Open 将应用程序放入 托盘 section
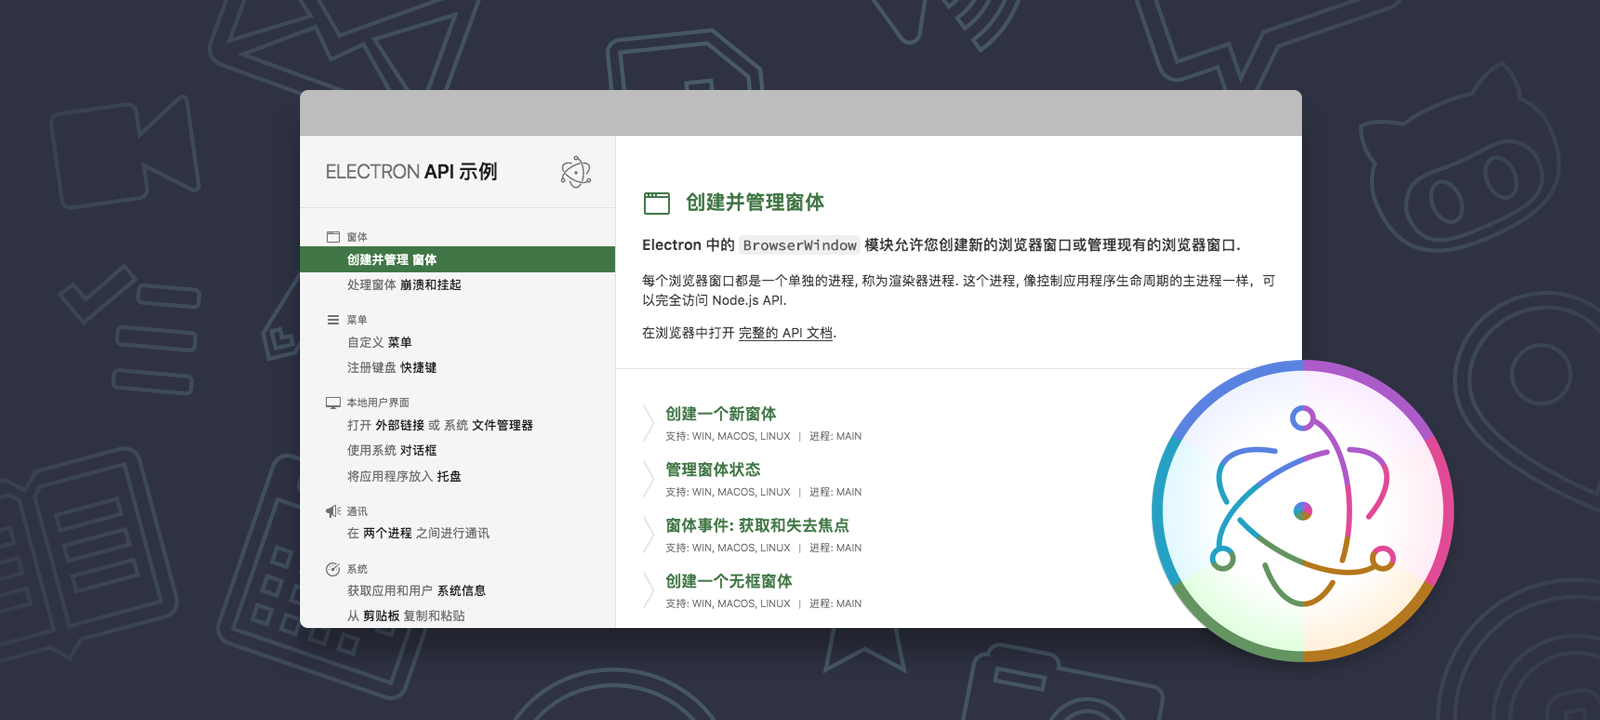The image size is (1600, 720). point(404,477)
